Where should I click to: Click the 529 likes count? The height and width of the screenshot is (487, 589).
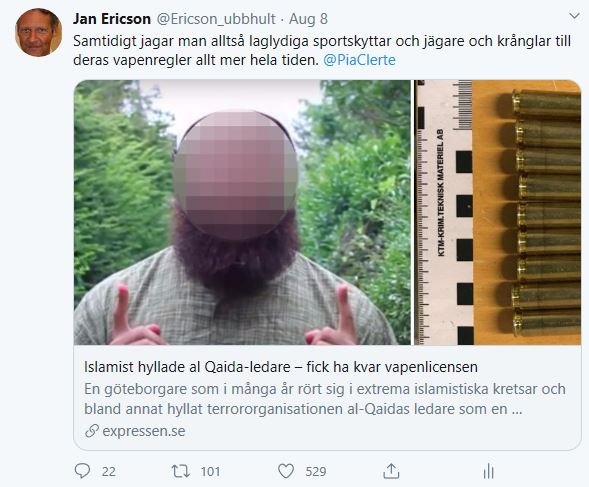[x=316, y=471]
